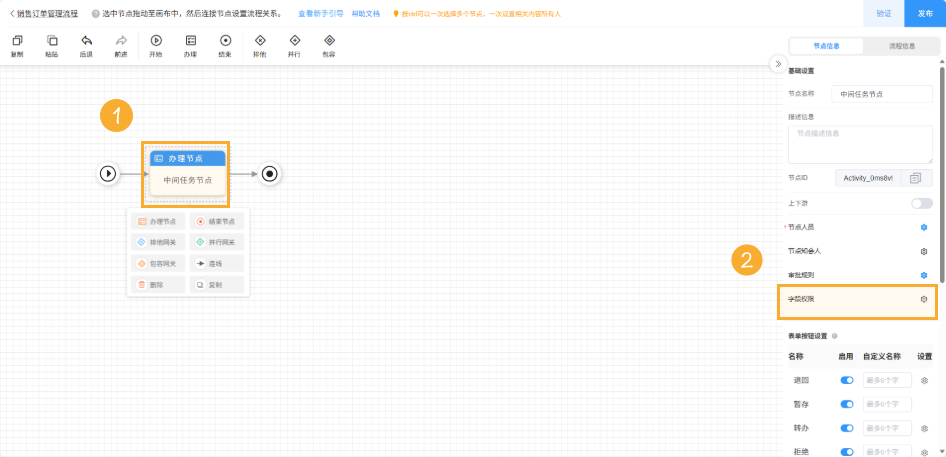
Task: Open the 查看新手引导 link
Action: pyautogui.click(x=320, y=13)
